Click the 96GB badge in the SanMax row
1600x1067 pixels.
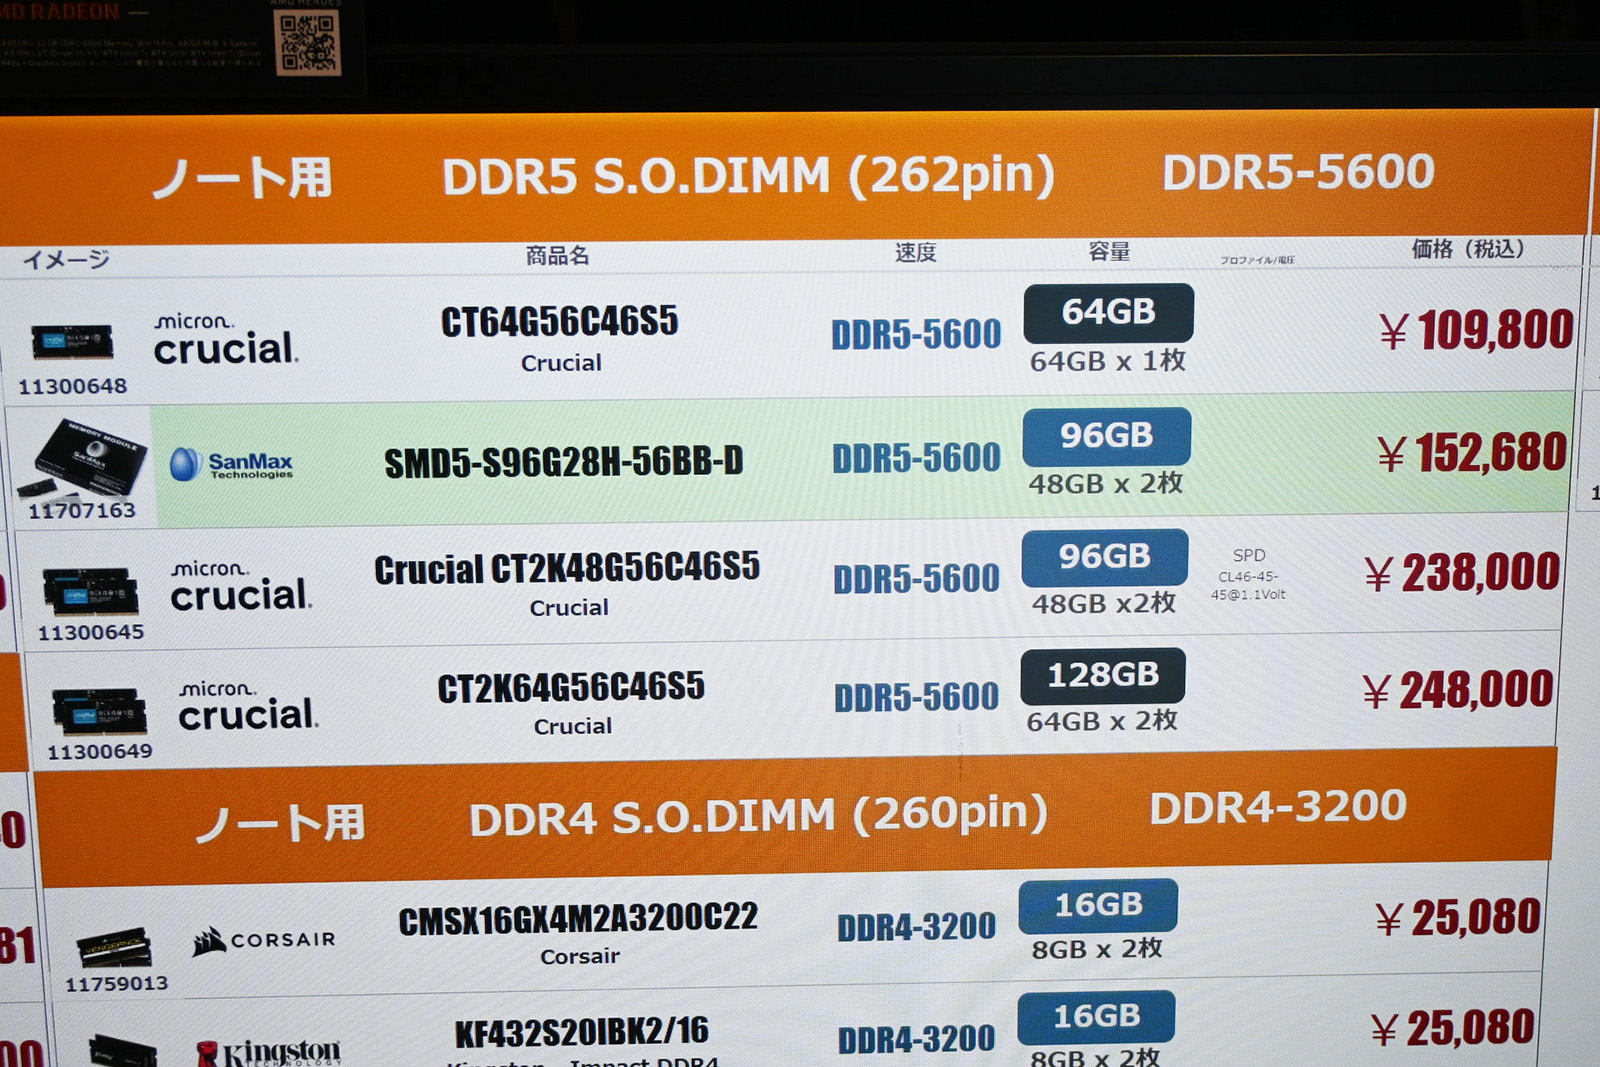1106,436
